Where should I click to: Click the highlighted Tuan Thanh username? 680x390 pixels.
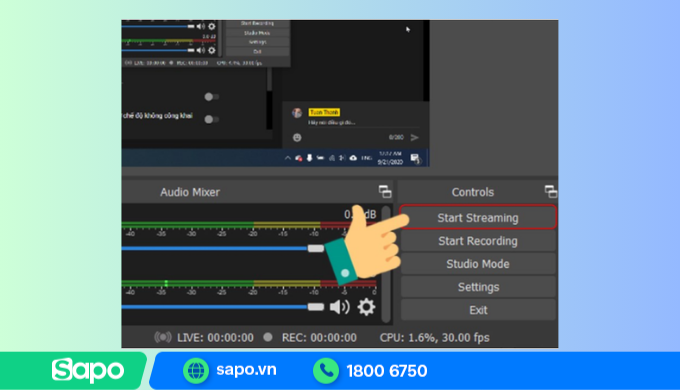pos(324,112)
